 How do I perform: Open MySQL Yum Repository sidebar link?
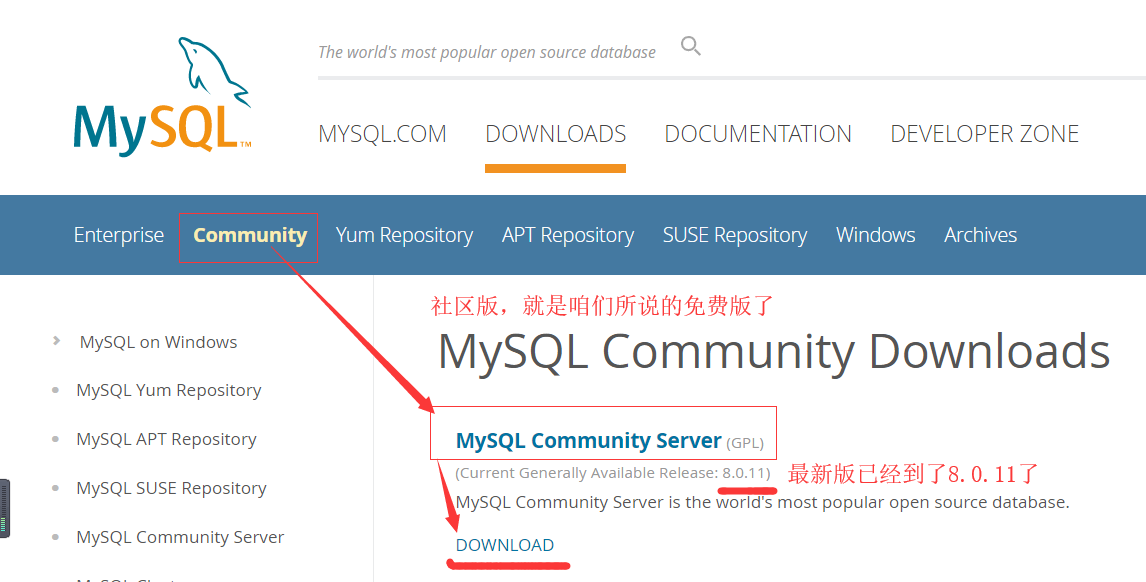(168, 390)
